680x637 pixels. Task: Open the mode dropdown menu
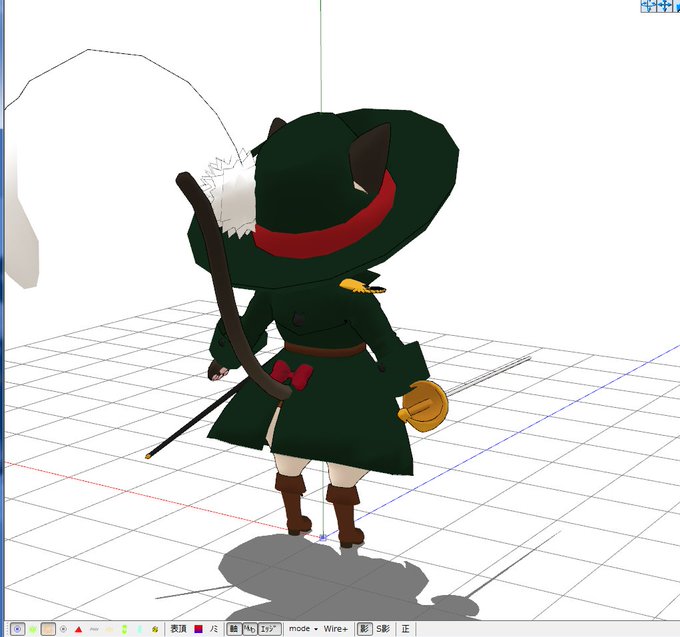tap(303, 629)
